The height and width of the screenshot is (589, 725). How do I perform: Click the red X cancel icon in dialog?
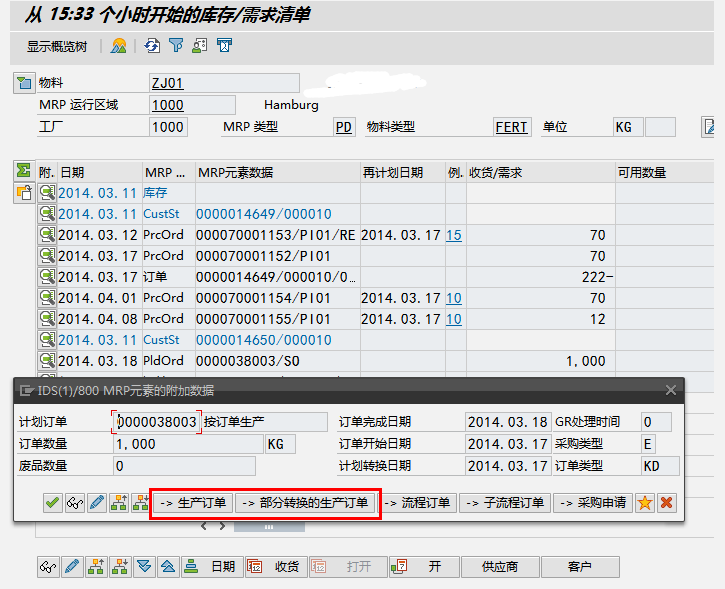pyautogui.click(x=666, y=503)
